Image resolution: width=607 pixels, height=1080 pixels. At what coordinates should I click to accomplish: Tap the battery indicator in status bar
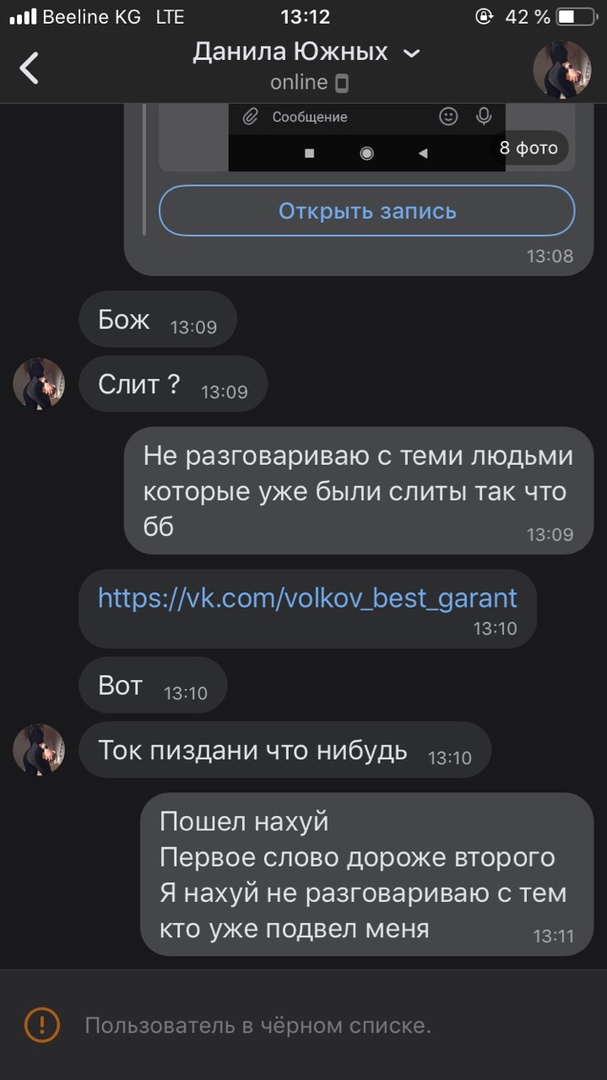[575, 17]
